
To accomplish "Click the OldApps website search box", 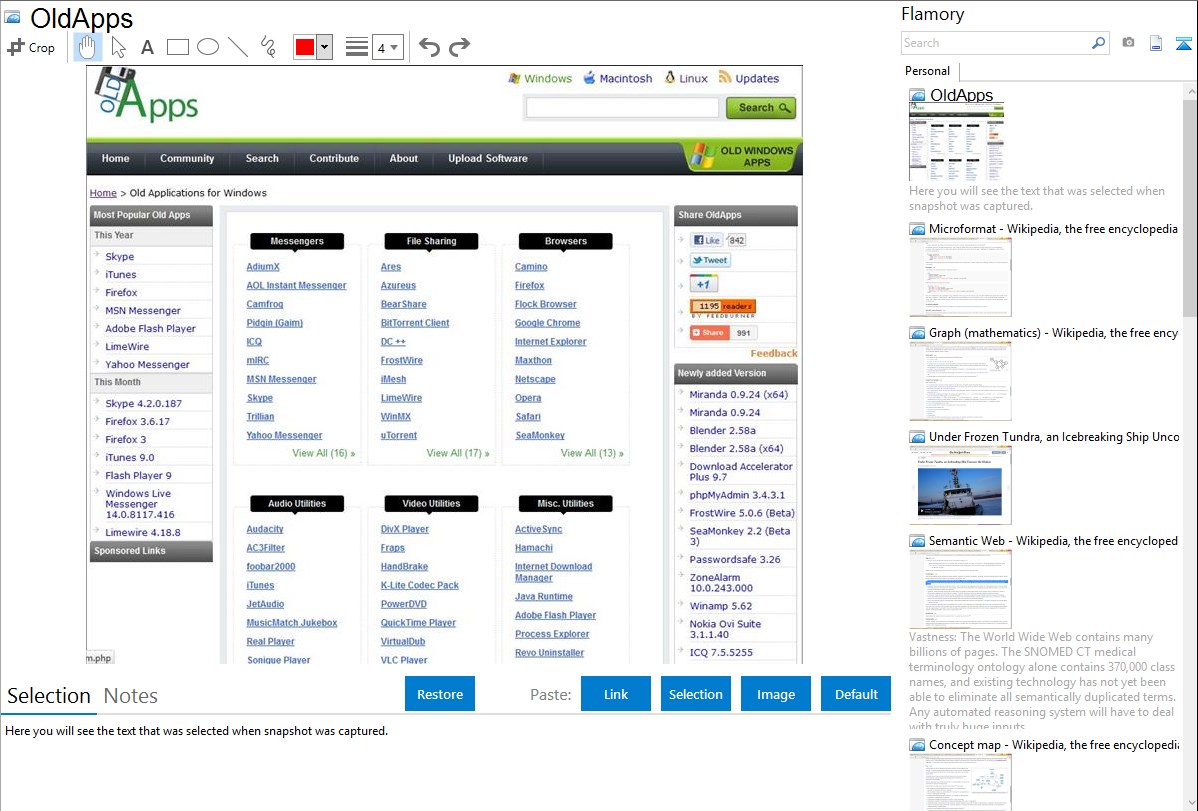I will coord(622,108).
